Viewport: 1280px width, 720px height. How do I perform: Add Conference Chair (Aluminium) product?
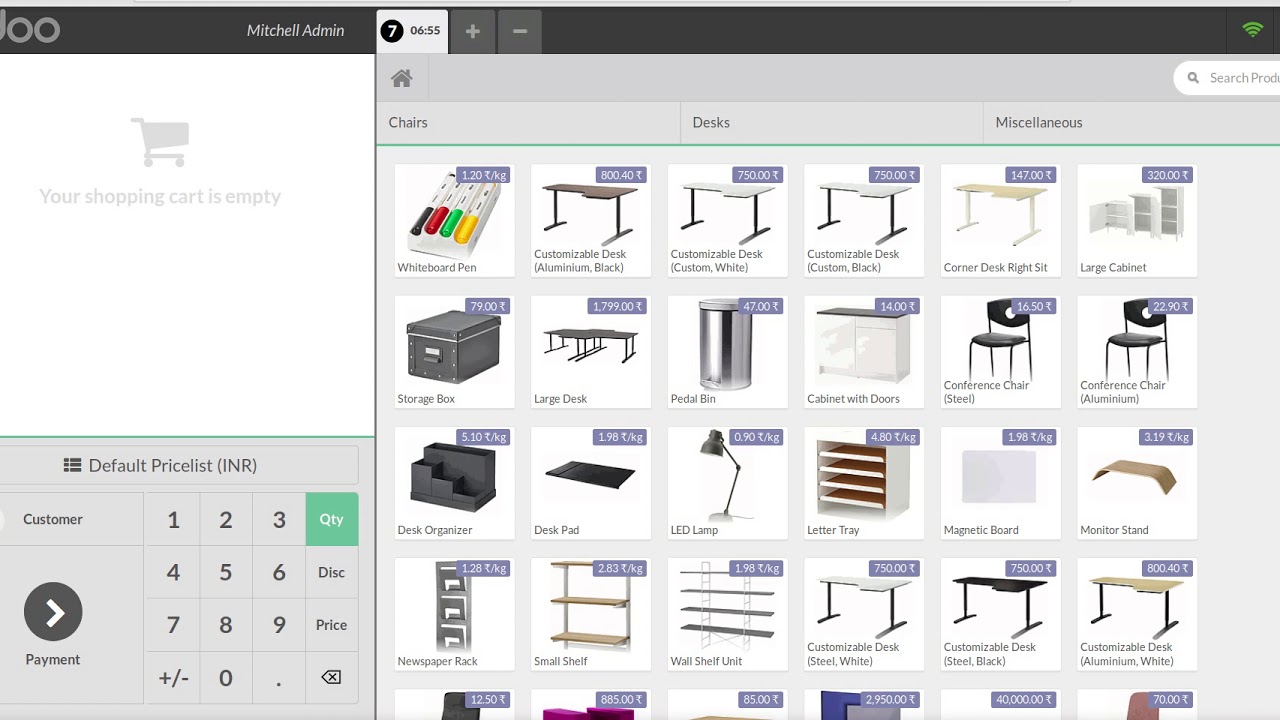pyautogui.click(x=1137, y=352)
